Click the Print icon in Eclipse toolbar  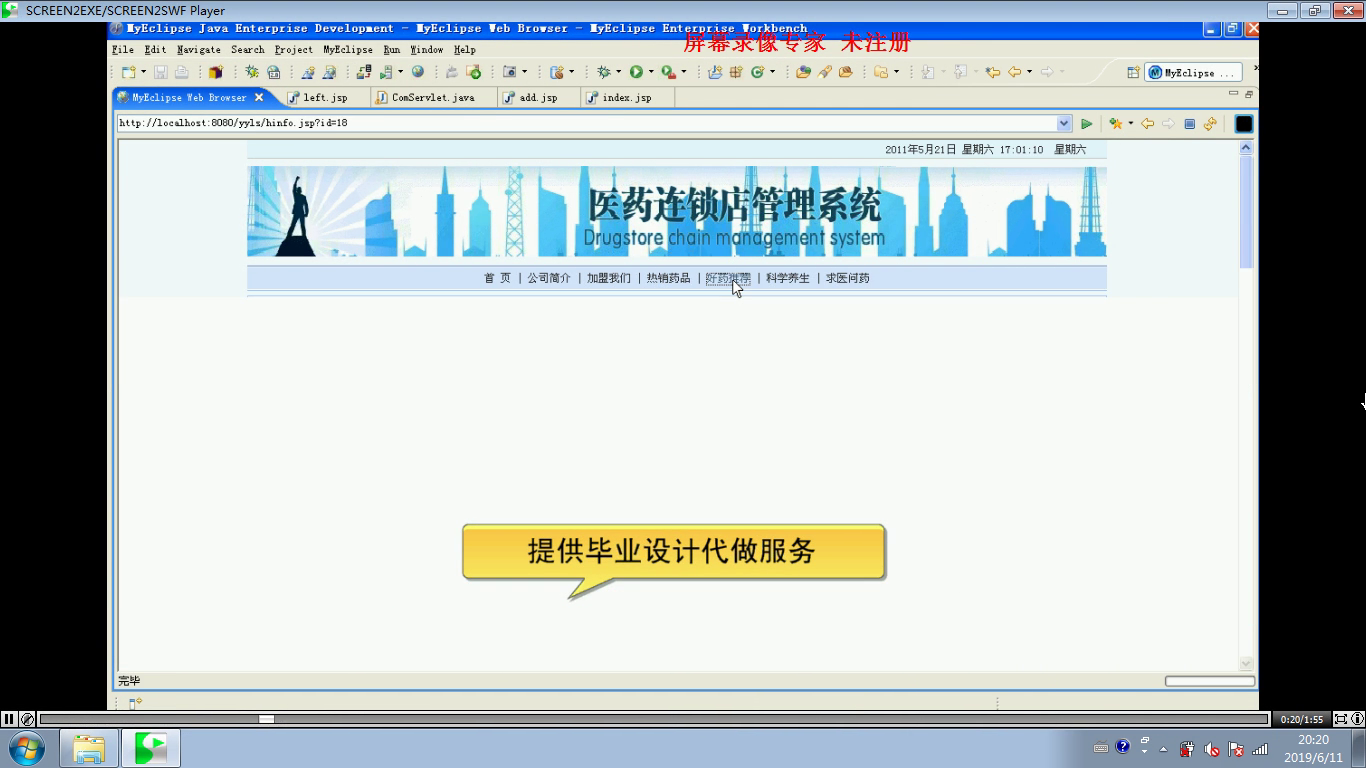click(x=181, y=72)
